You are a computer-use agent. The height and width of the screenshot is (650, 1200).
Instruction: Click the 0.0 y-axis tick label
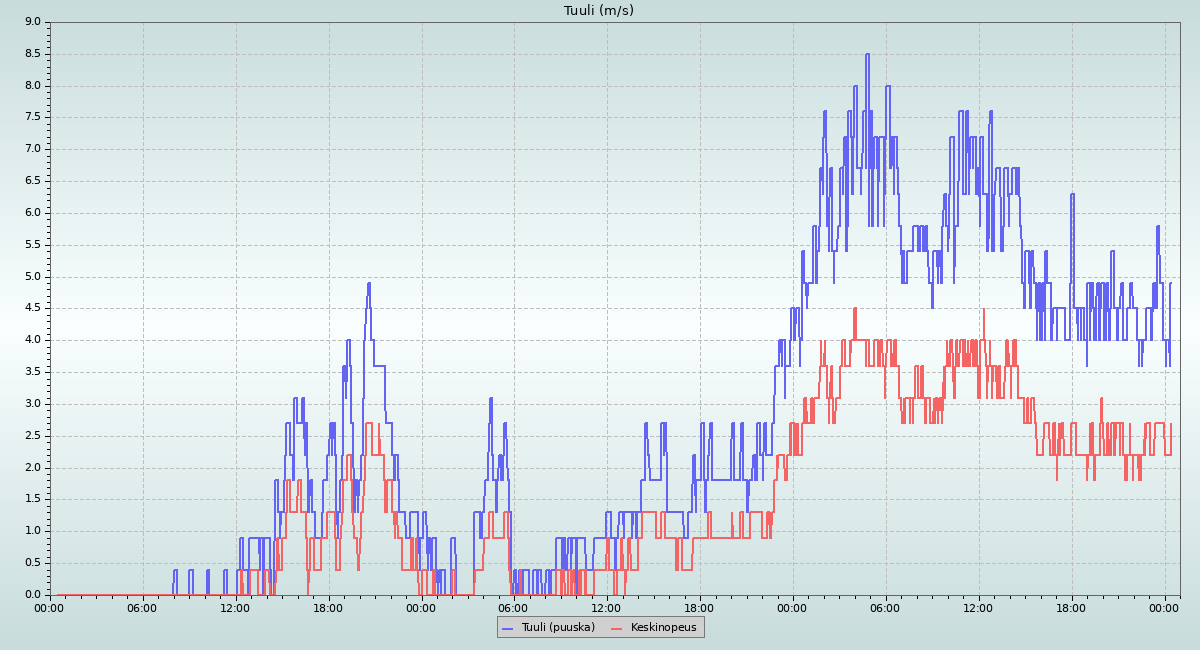coord(32,595)
